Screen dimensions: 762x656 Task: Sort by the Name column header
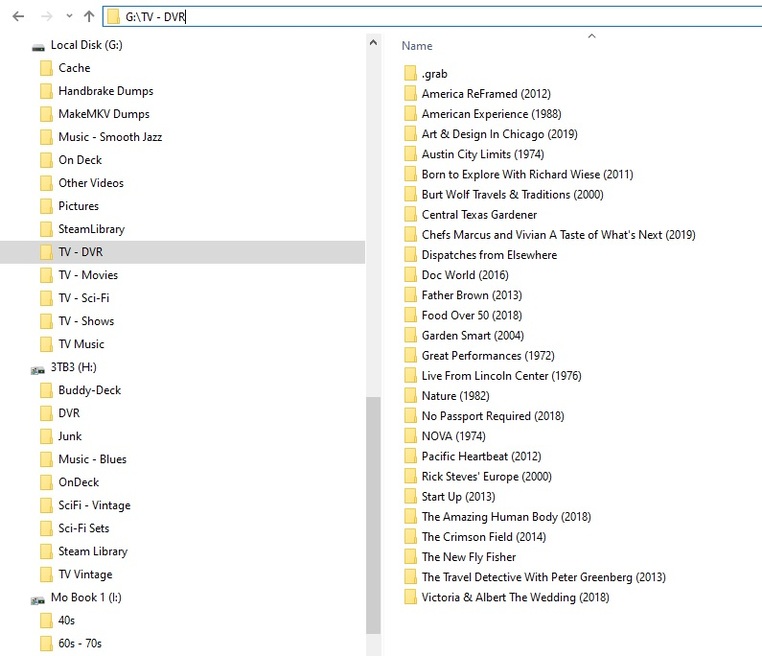point(416,46)
